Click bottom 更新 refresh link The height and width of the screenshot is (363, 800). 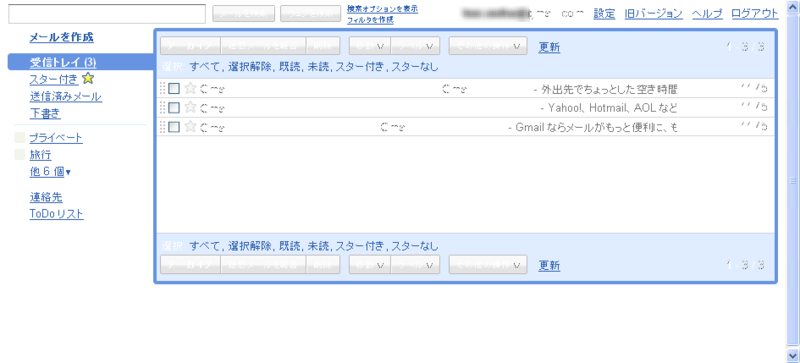(549, 266)
